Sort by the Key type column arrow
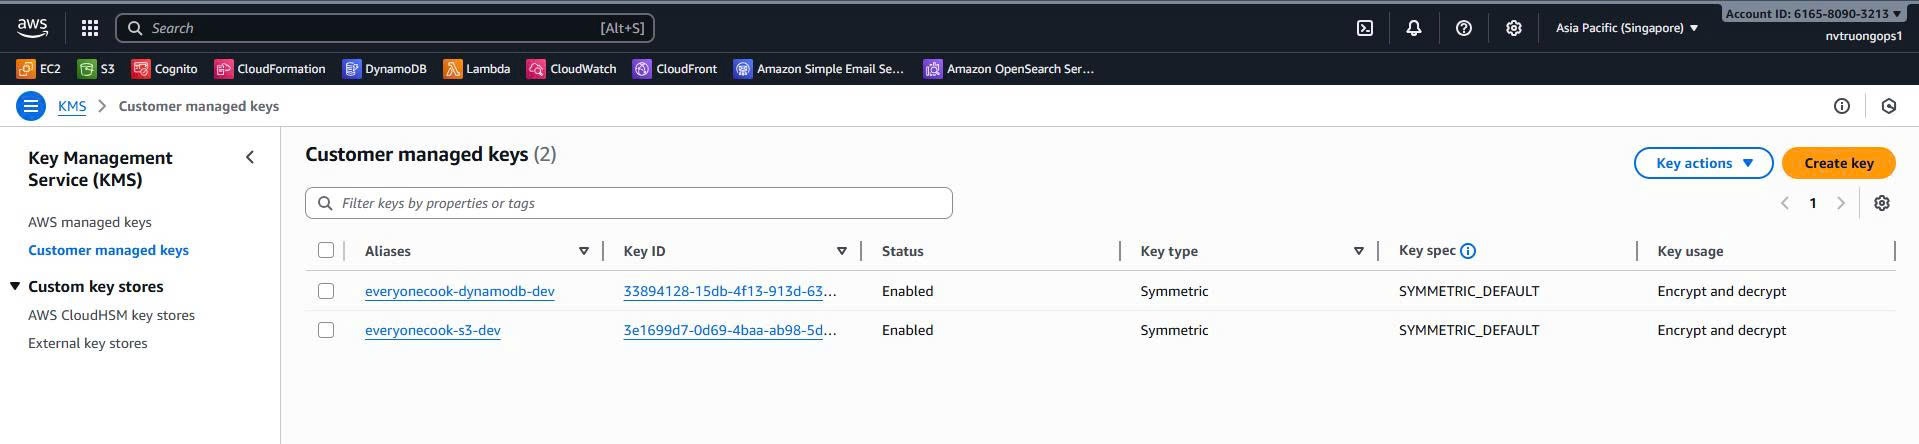Viewport: 1919px width, 444px height. 1359,251
